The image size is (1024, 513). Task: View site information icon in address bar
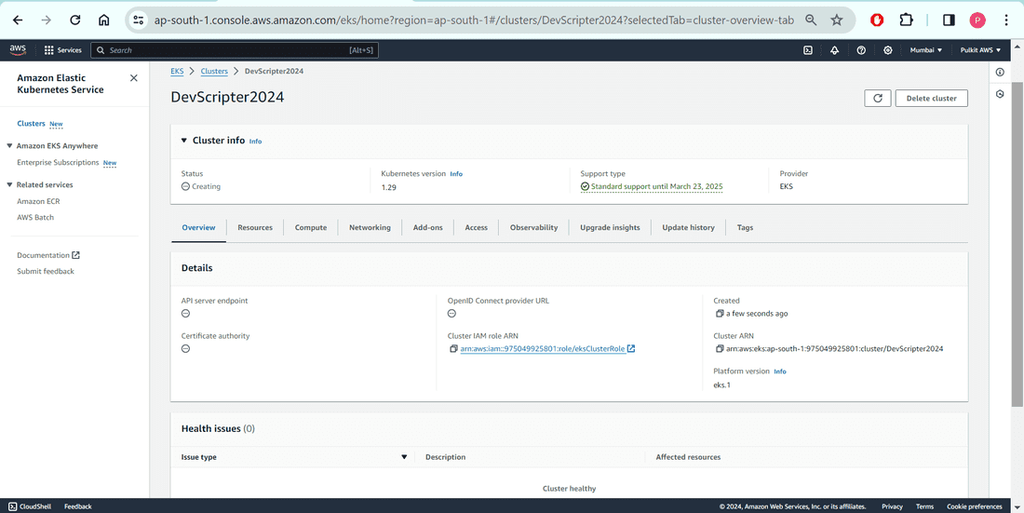click(x=138, y=20)
